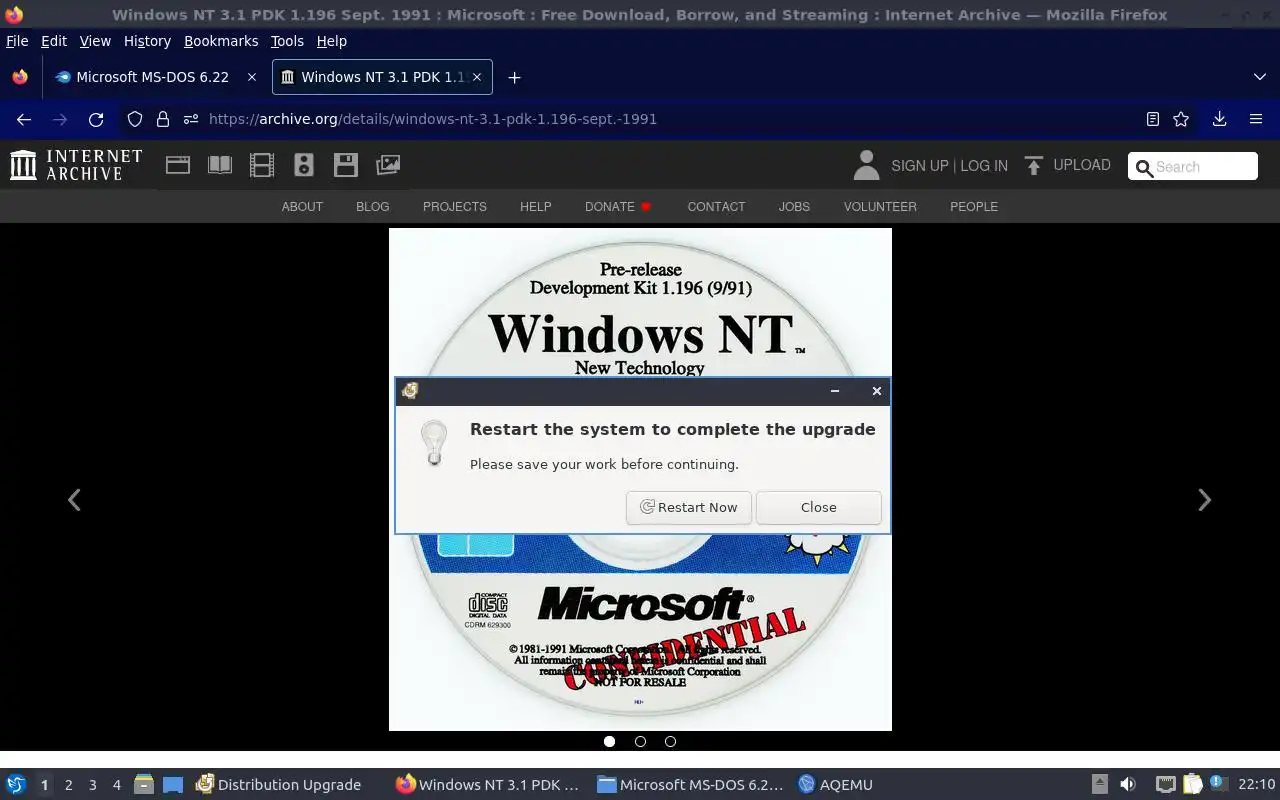Click the LOG IN link

click(984, 166)
